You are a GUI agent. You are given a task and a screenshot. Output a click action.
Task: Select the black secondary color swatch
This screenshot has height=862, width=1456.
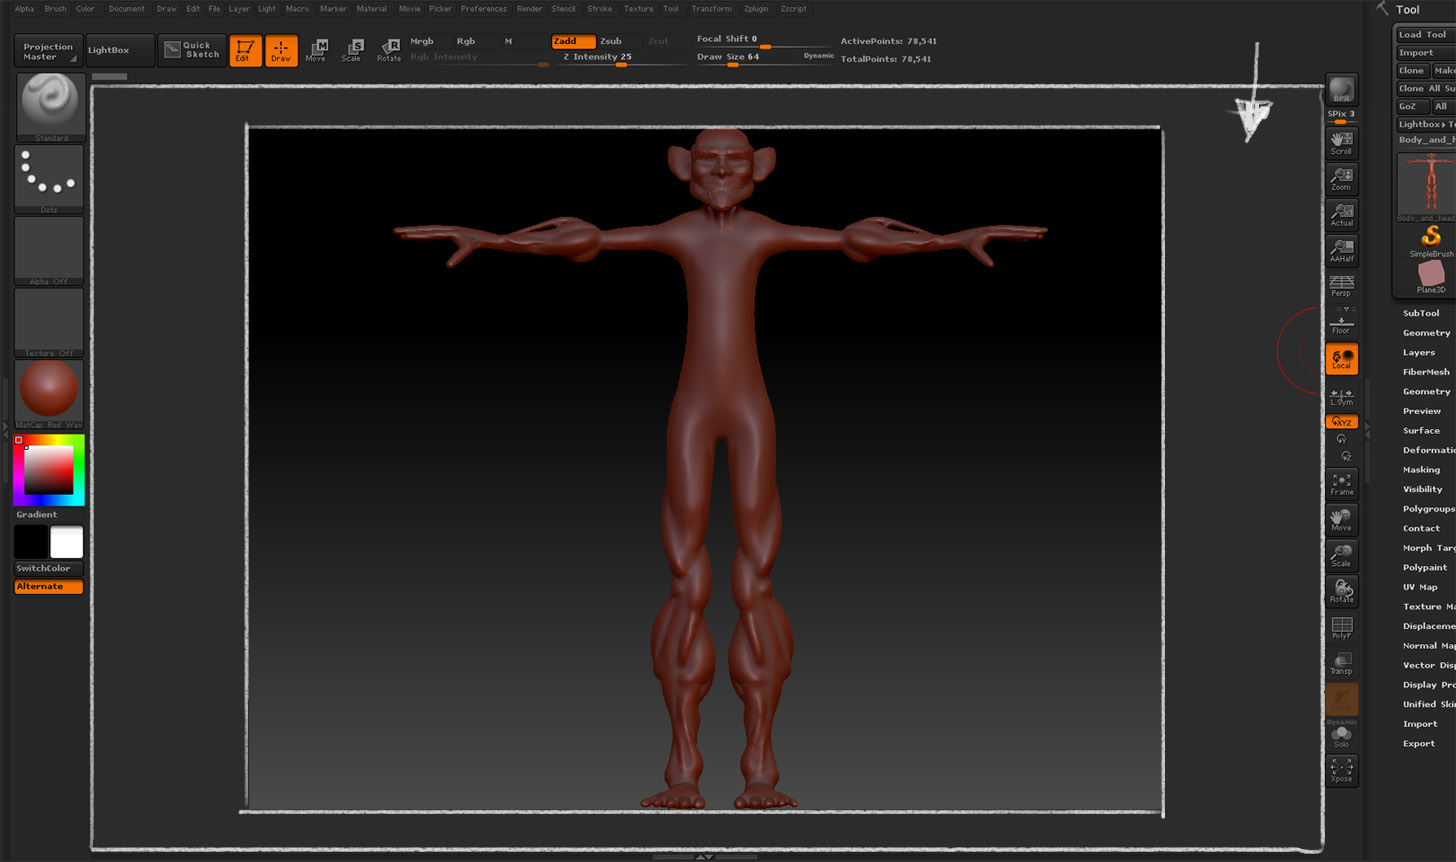(x=31, y=542)
